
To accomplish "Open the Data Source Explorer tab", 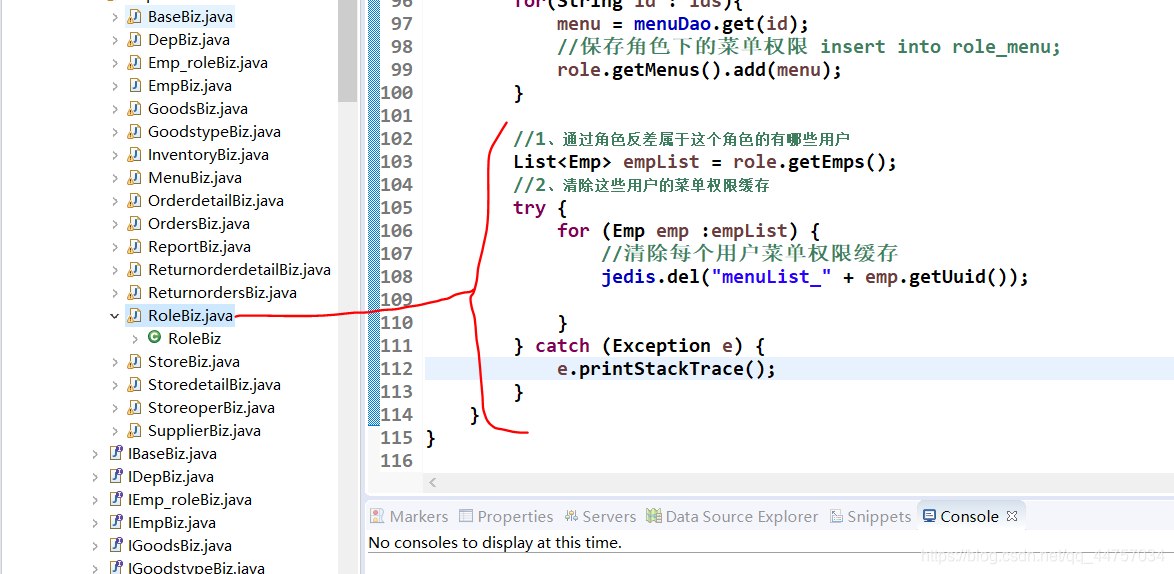I will pyautogui.click(x=732, y=516).
